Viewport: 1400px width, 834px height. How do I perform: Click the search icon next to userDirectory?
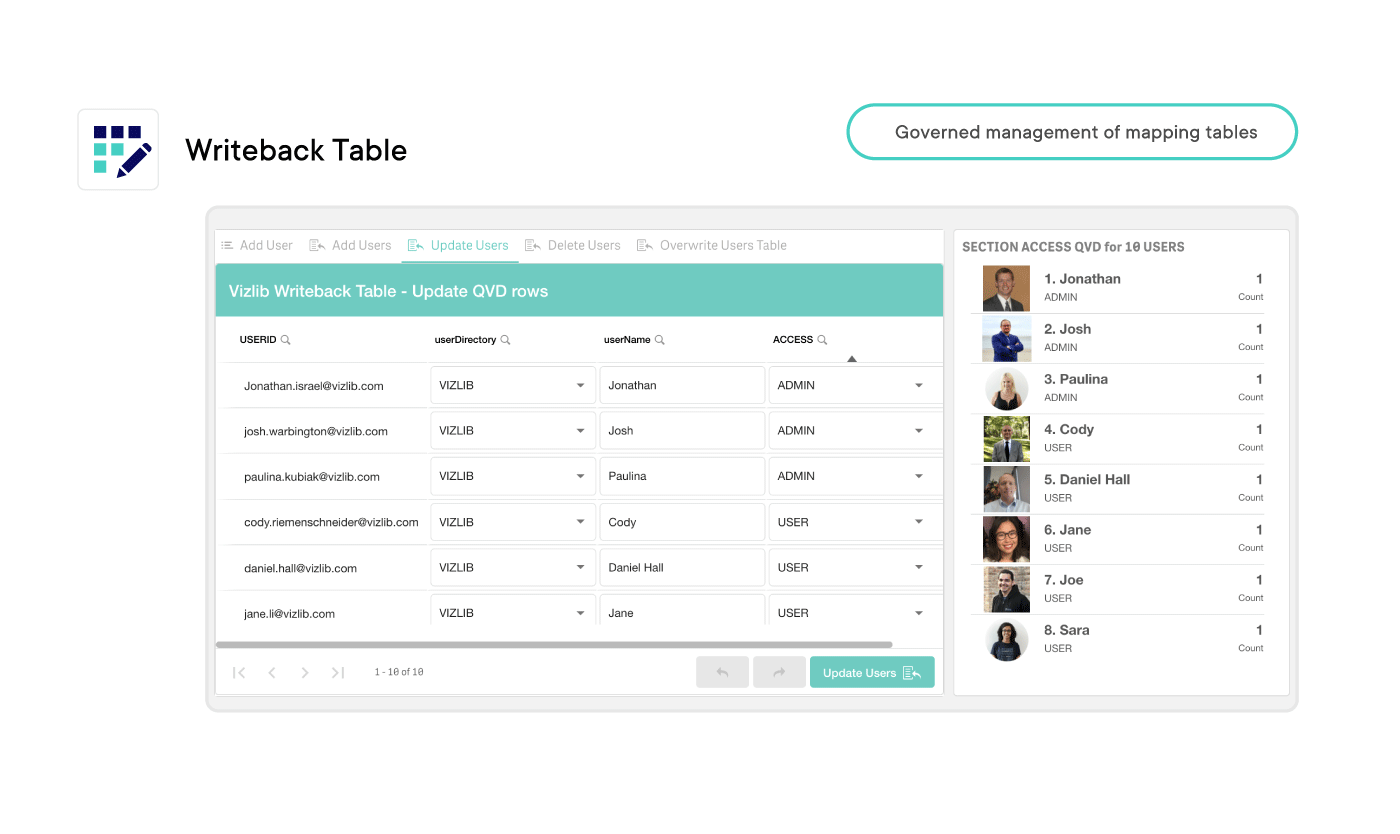coord(506,340)
